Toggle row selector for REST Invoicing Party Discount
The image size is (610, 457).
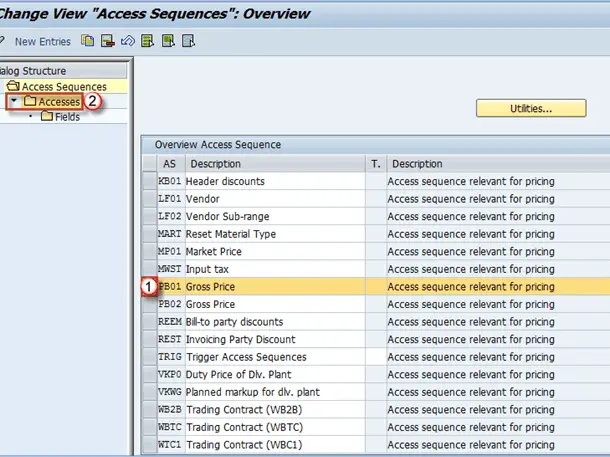149,339
